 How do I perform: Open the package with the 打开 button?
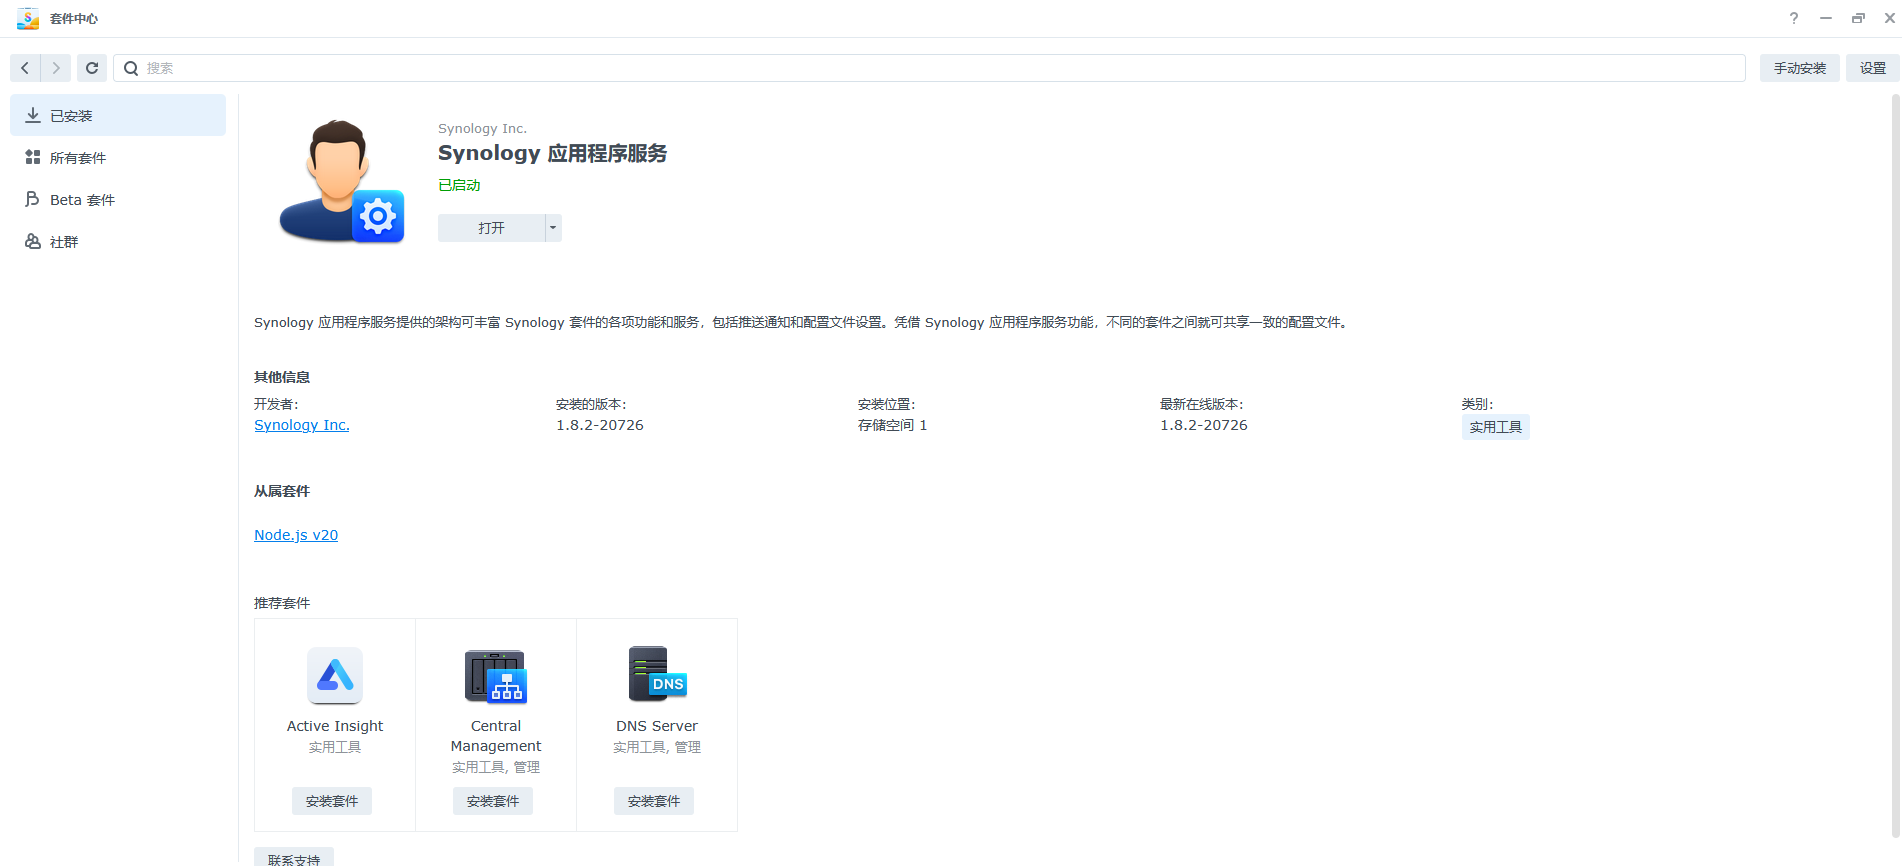[491, 228]
